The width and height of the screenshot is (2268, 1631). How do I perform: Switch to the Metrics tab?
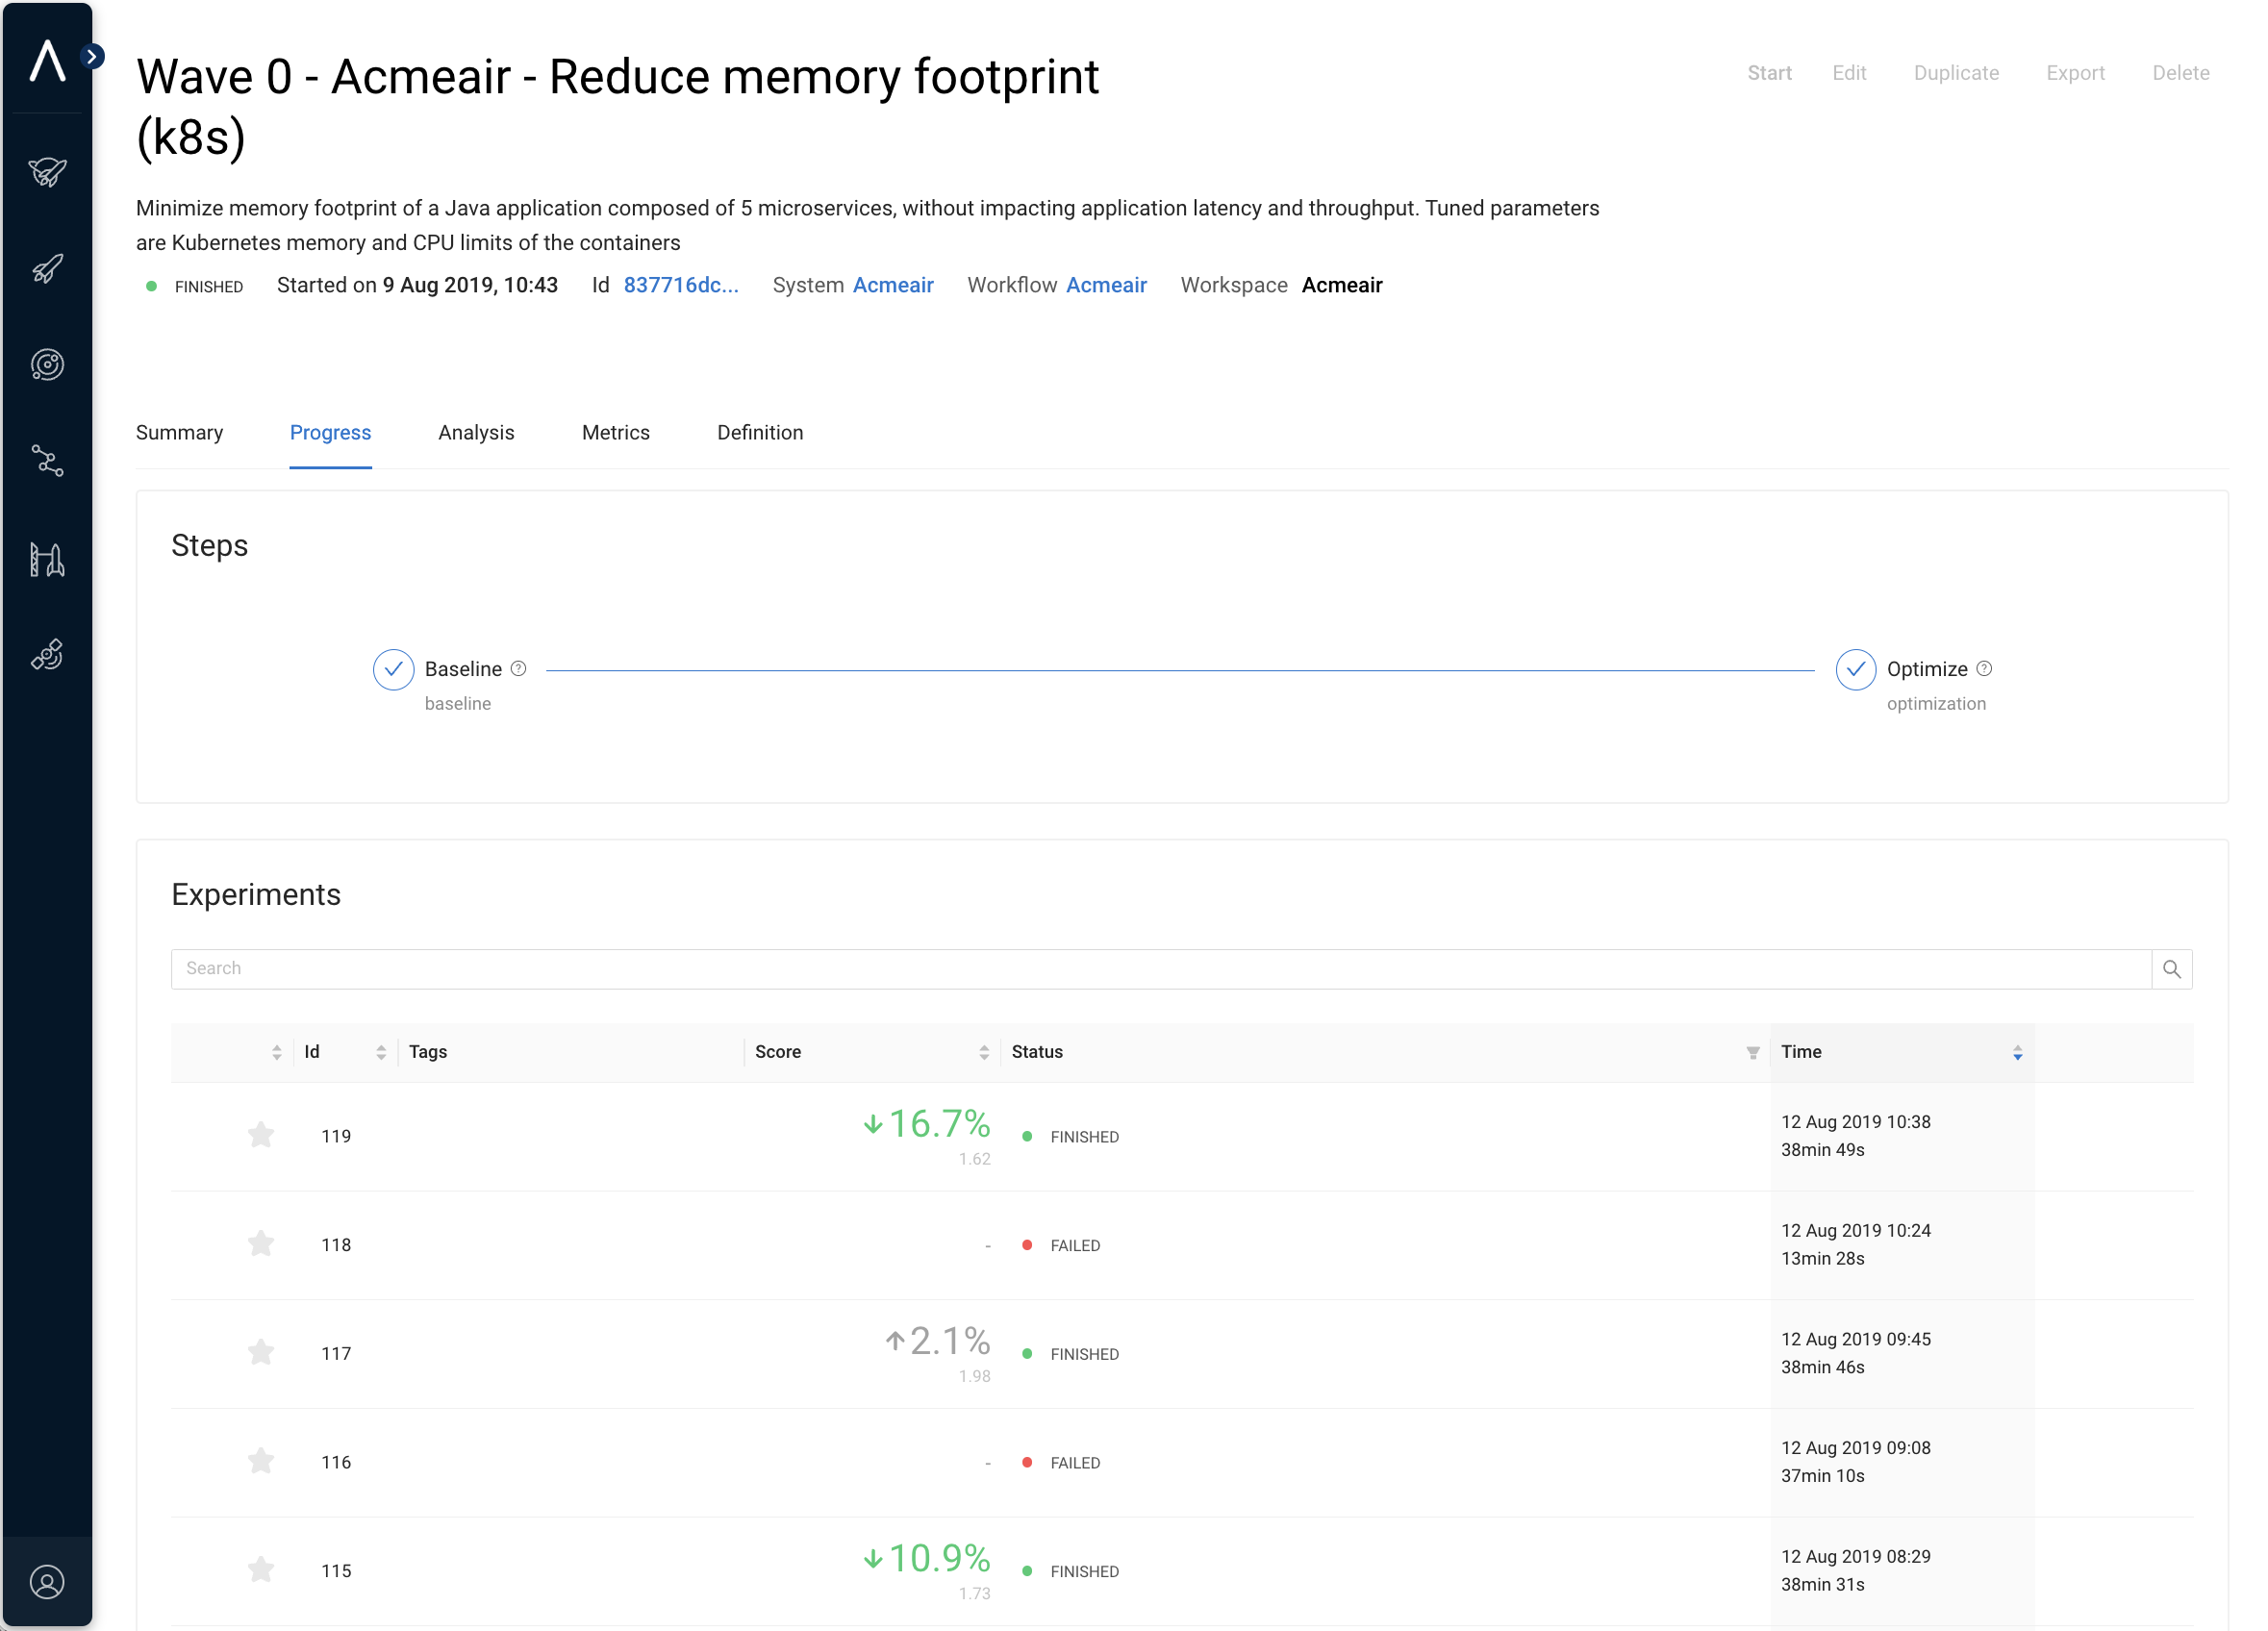coord(615,432)
